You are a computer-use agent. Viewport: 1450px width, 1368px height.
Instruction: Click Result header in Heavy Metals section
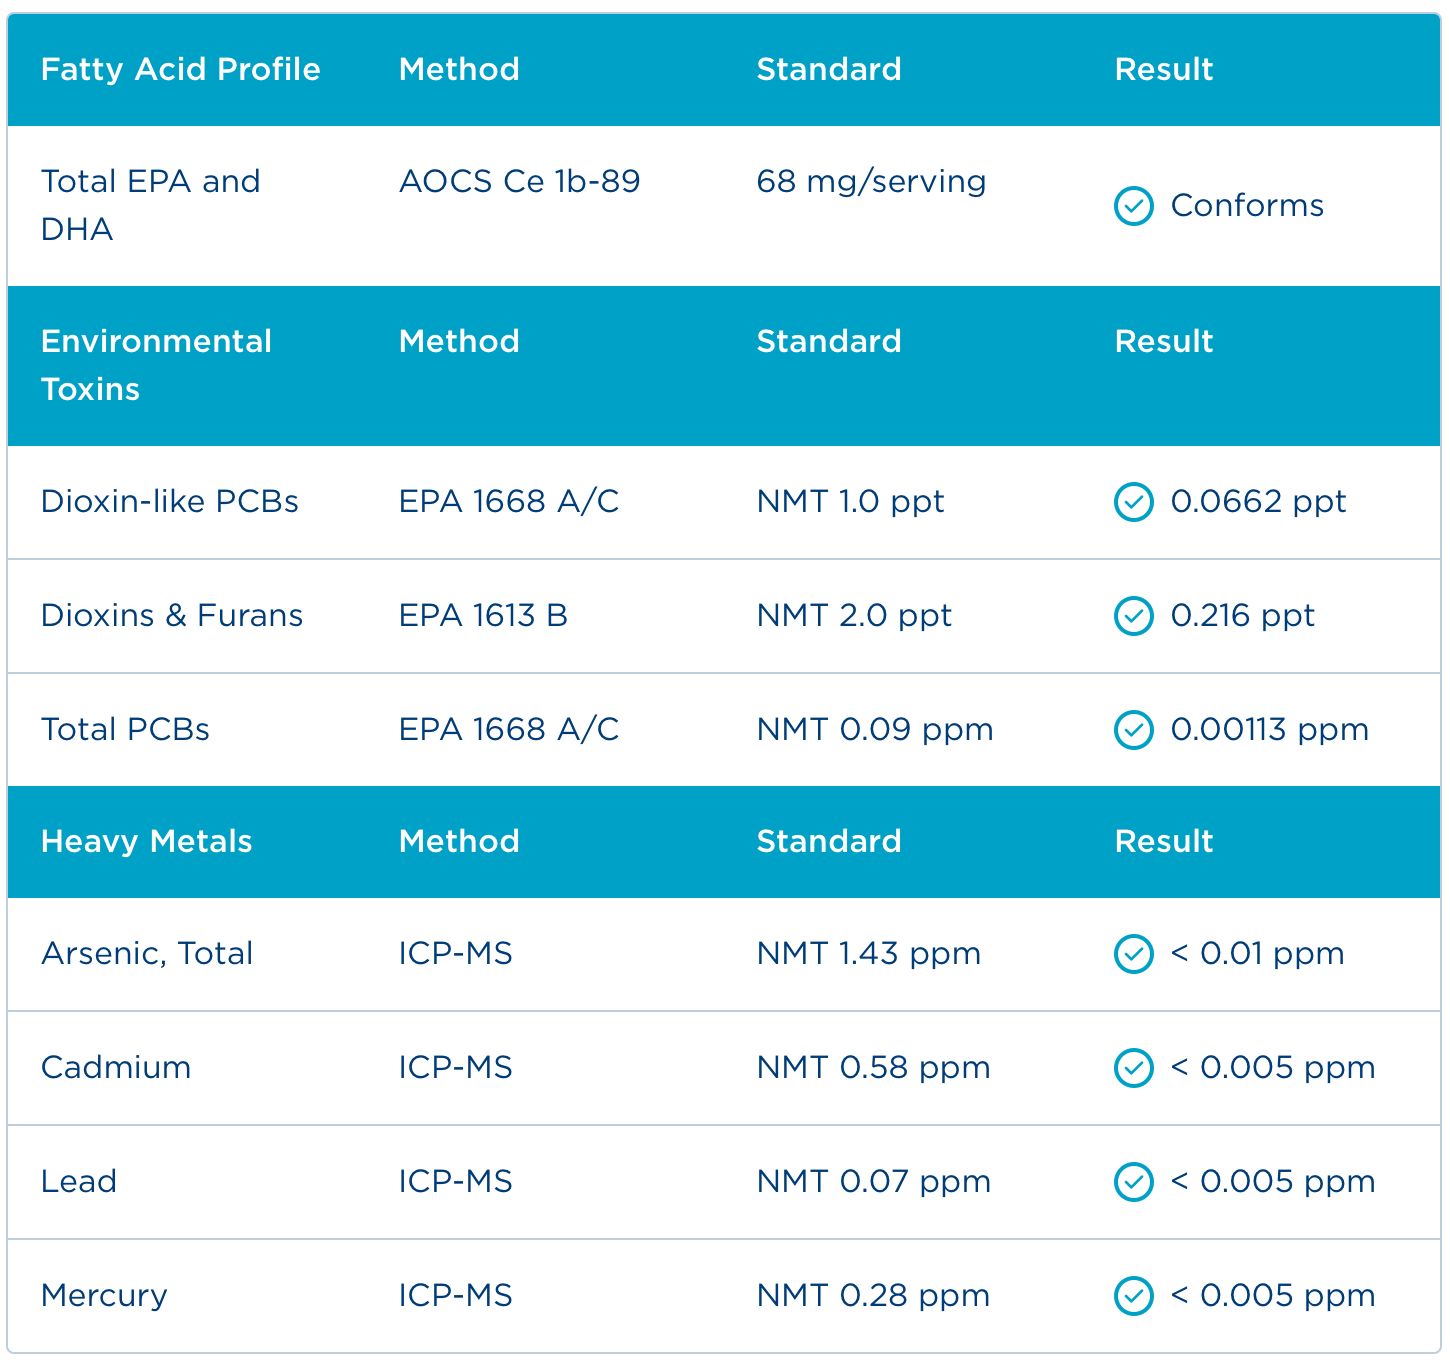coord(1164,841)
